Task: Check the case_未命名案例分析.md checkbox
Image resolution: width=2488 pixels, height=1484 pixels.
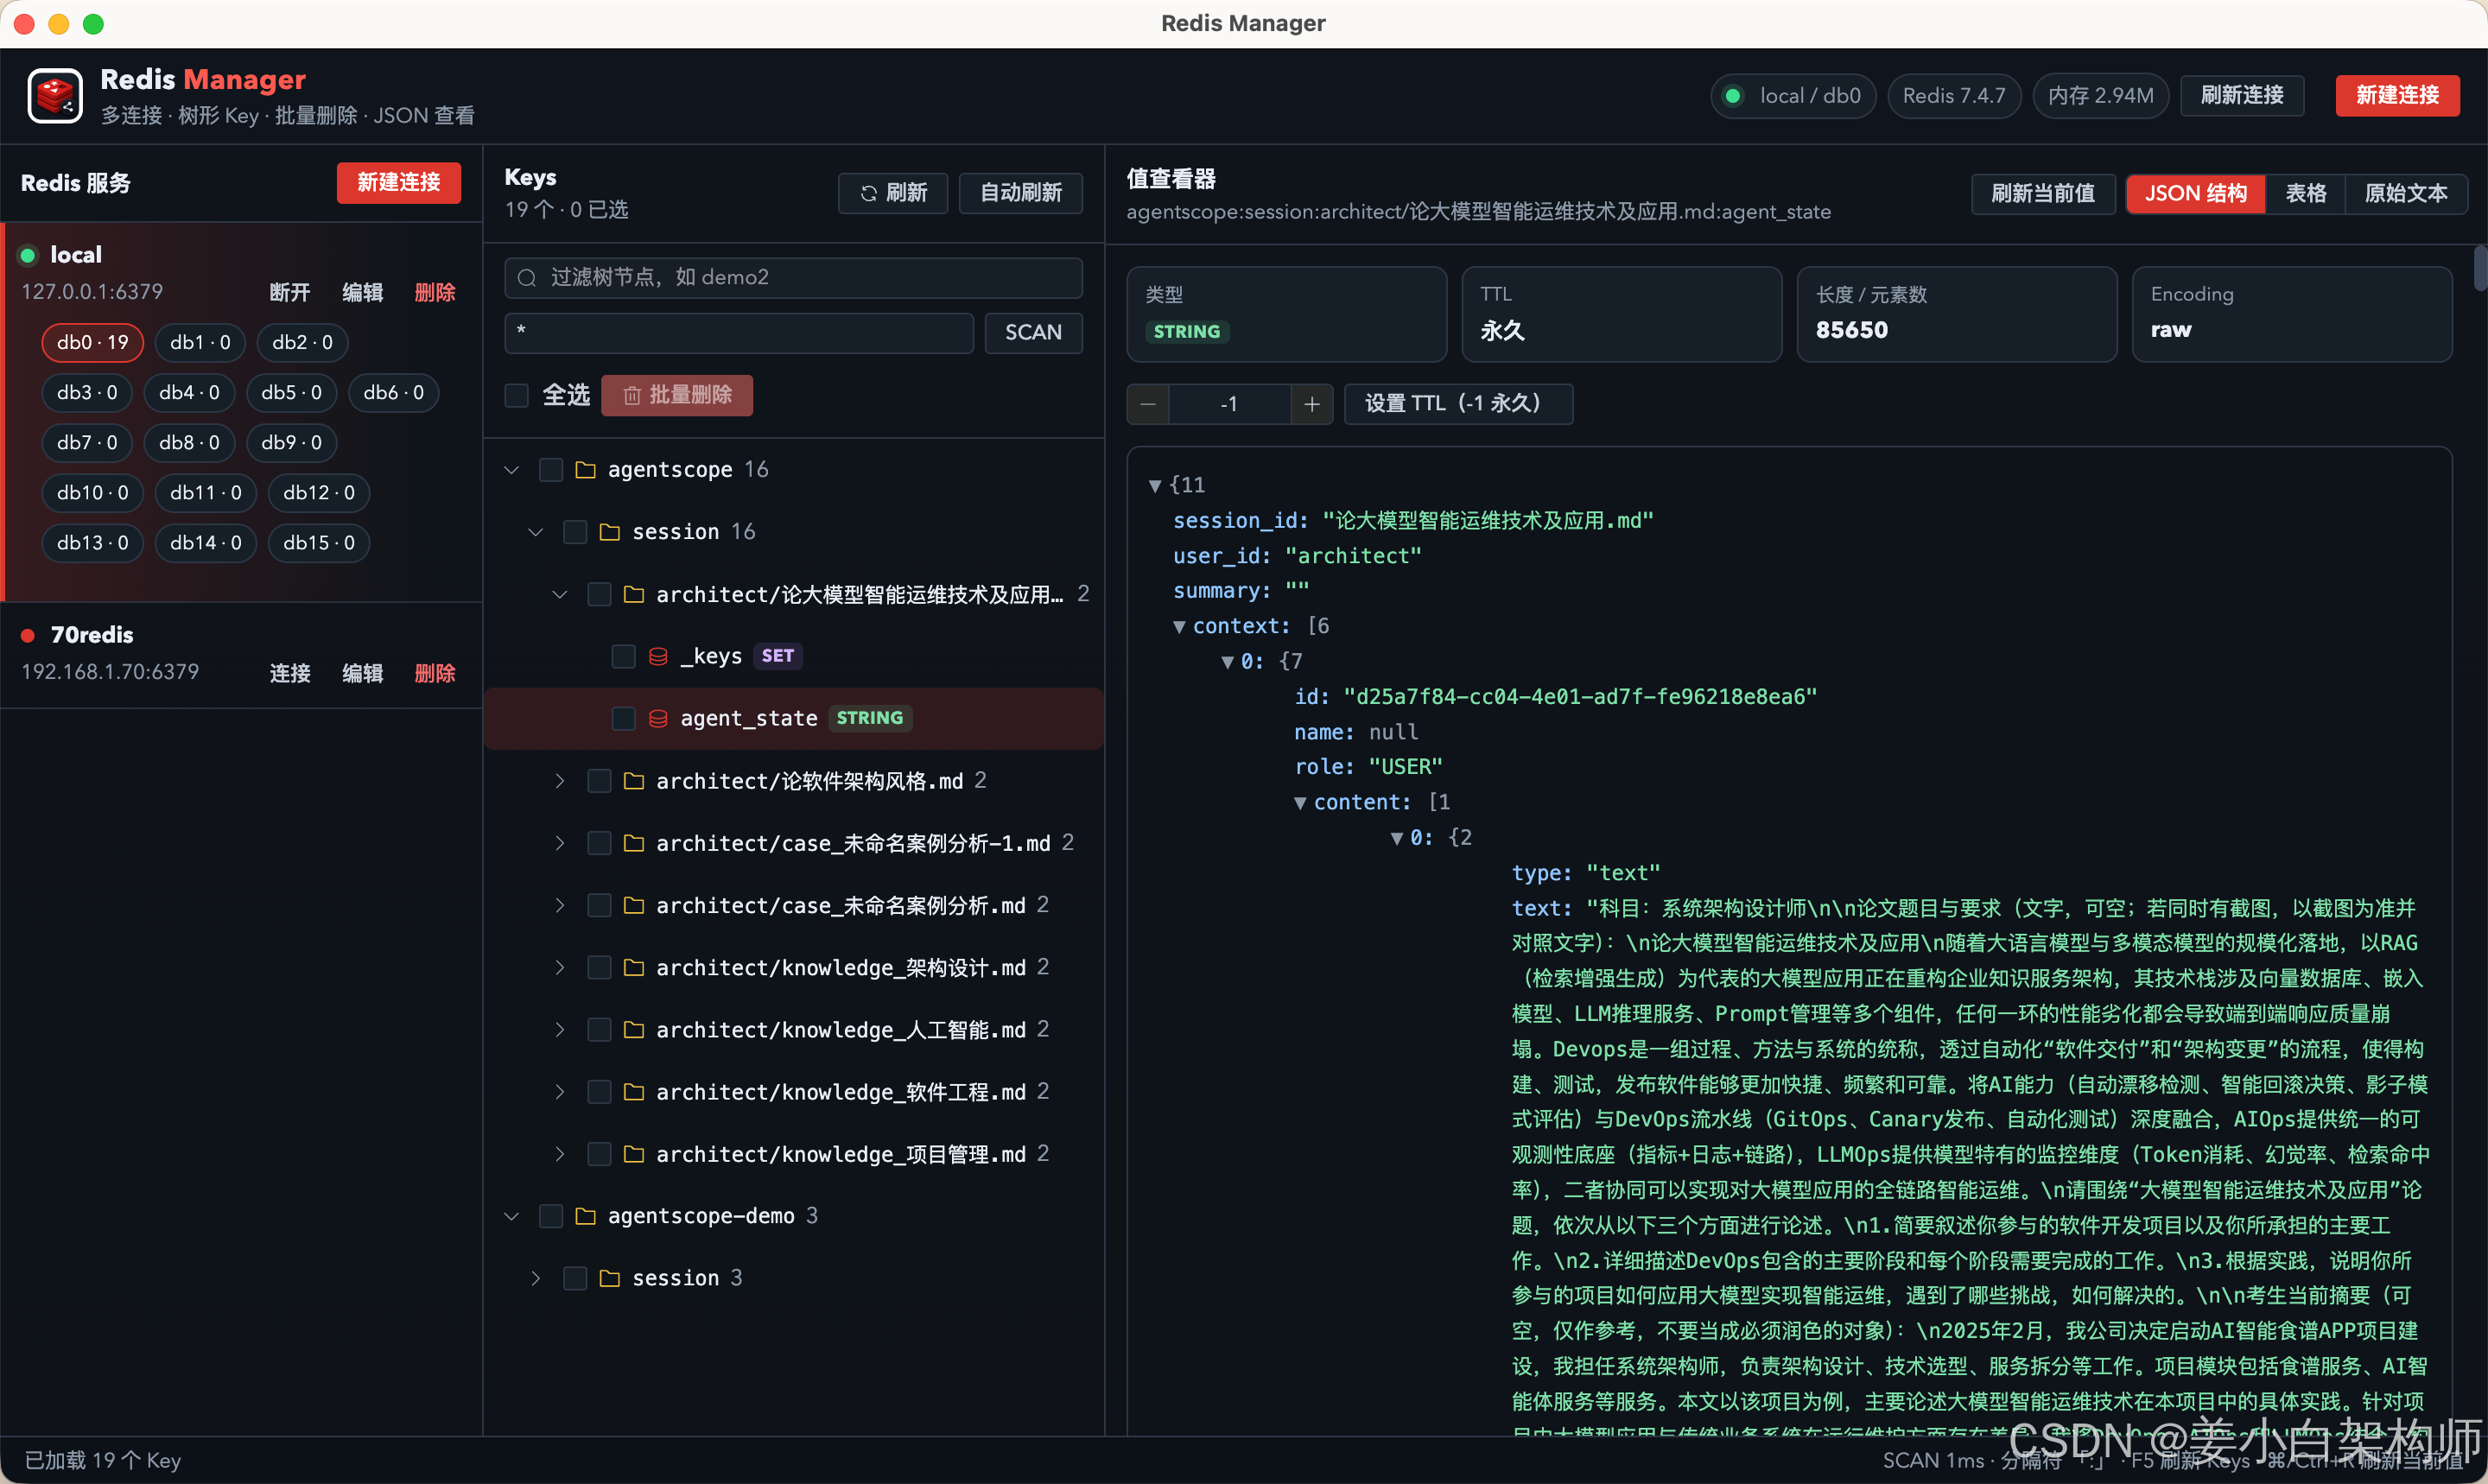Action: pyautogui.click(x=599, y=905)
